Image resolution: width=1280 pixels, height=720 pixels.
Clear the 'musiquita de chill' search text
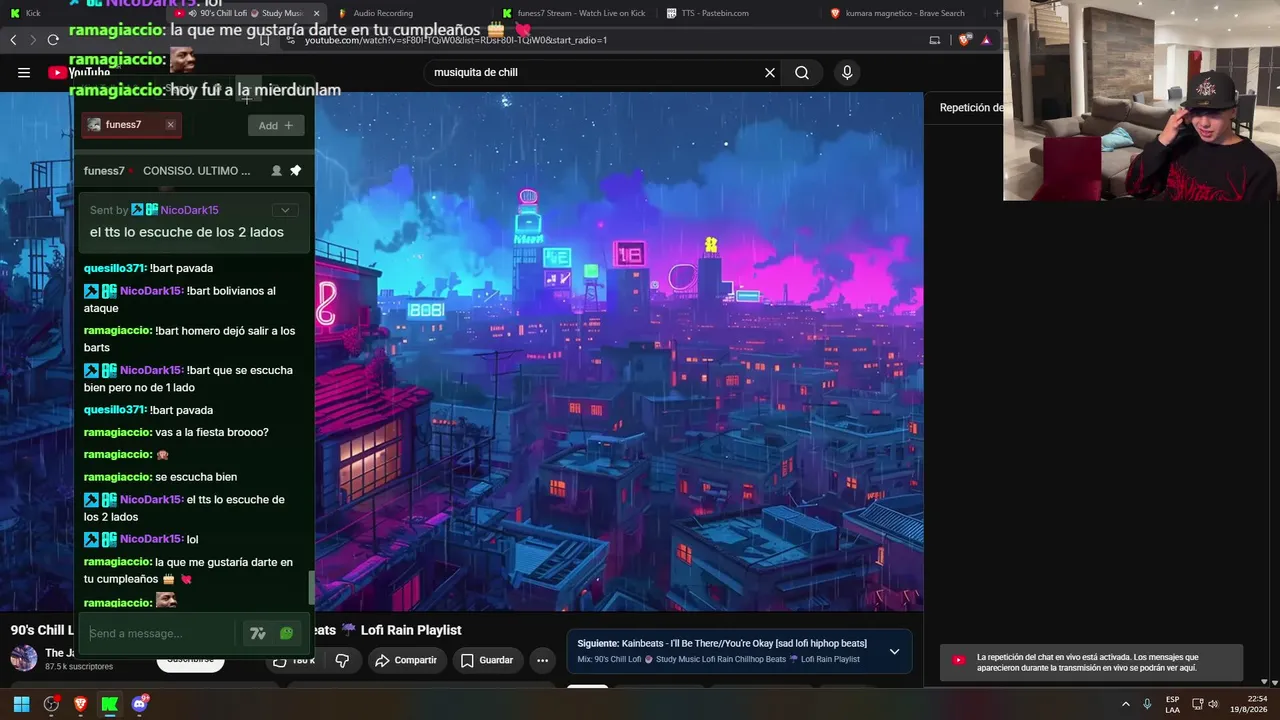[x=770, y=72]
